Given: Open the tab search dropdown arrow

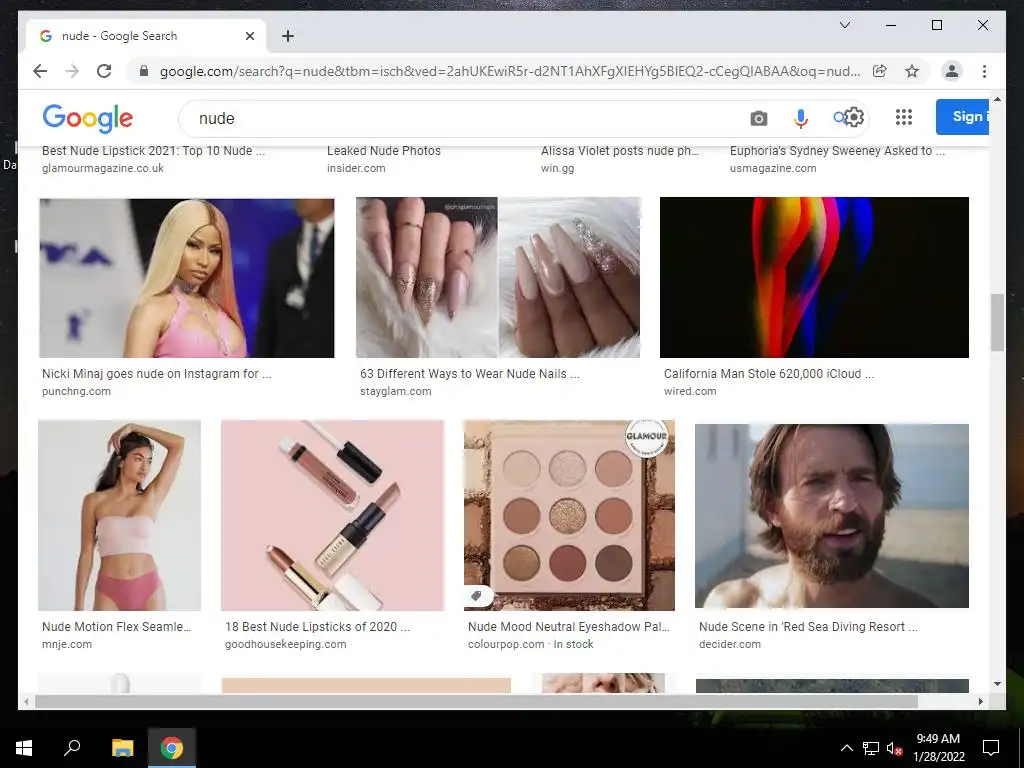Looking at the screenshot, I should (x=844, y=25).
